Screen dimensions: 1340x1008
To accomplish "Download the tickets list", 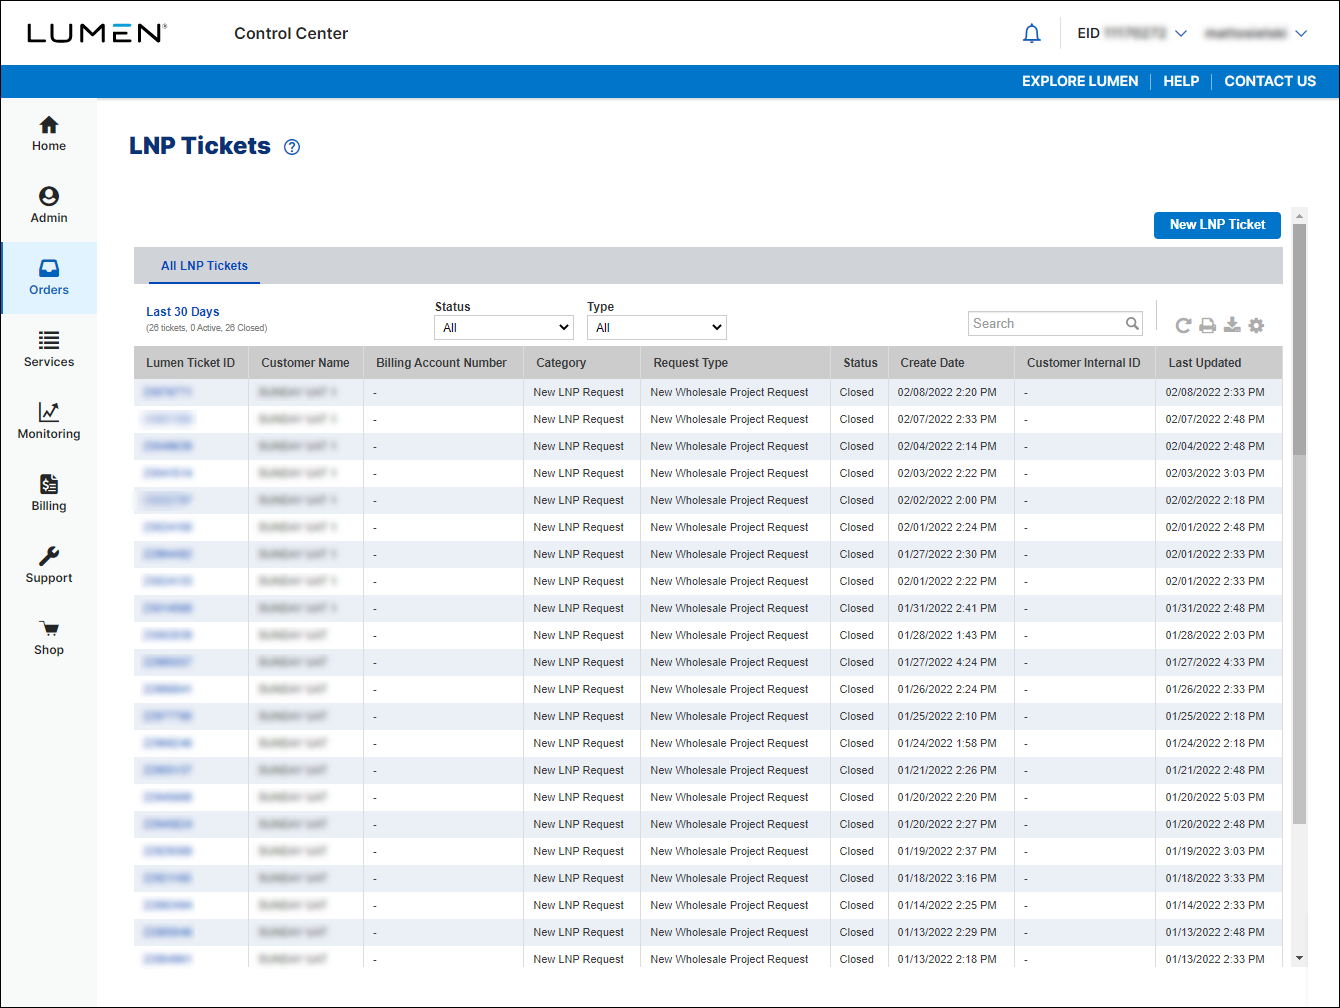I will [1232, 325].
